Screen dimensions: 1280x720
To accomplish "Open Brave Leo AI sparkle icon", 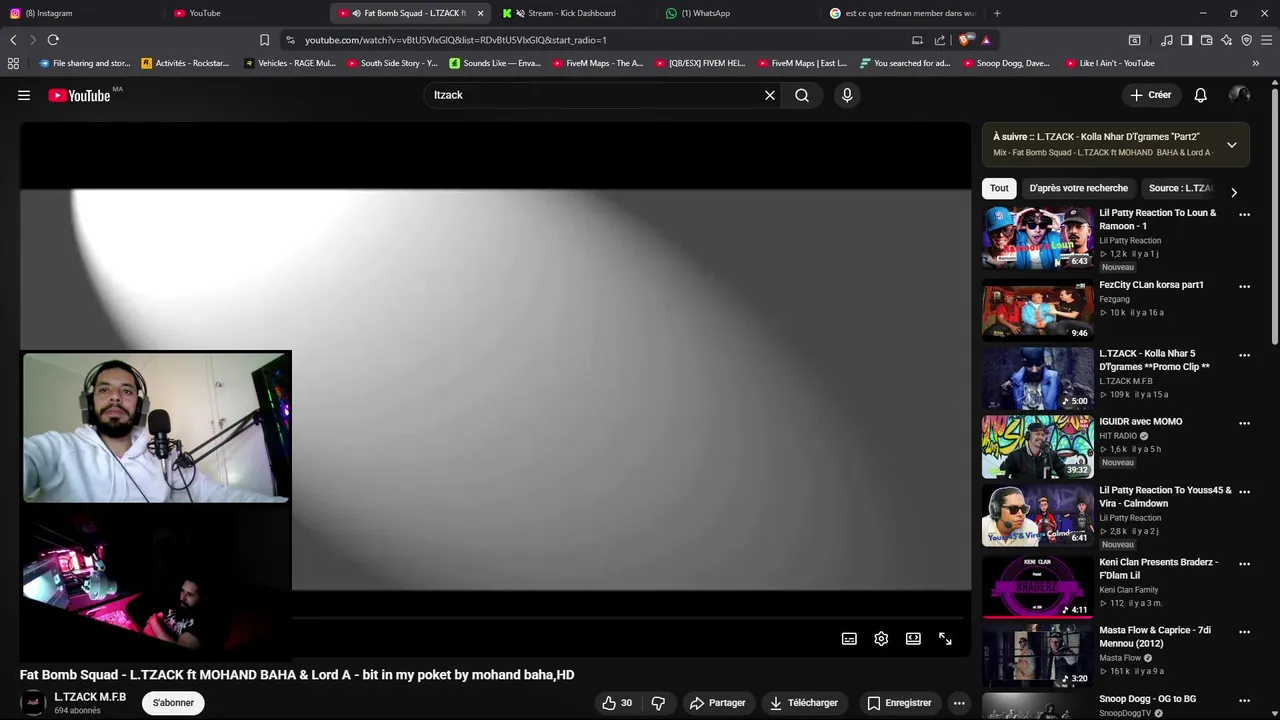I will pos(1226,40).
